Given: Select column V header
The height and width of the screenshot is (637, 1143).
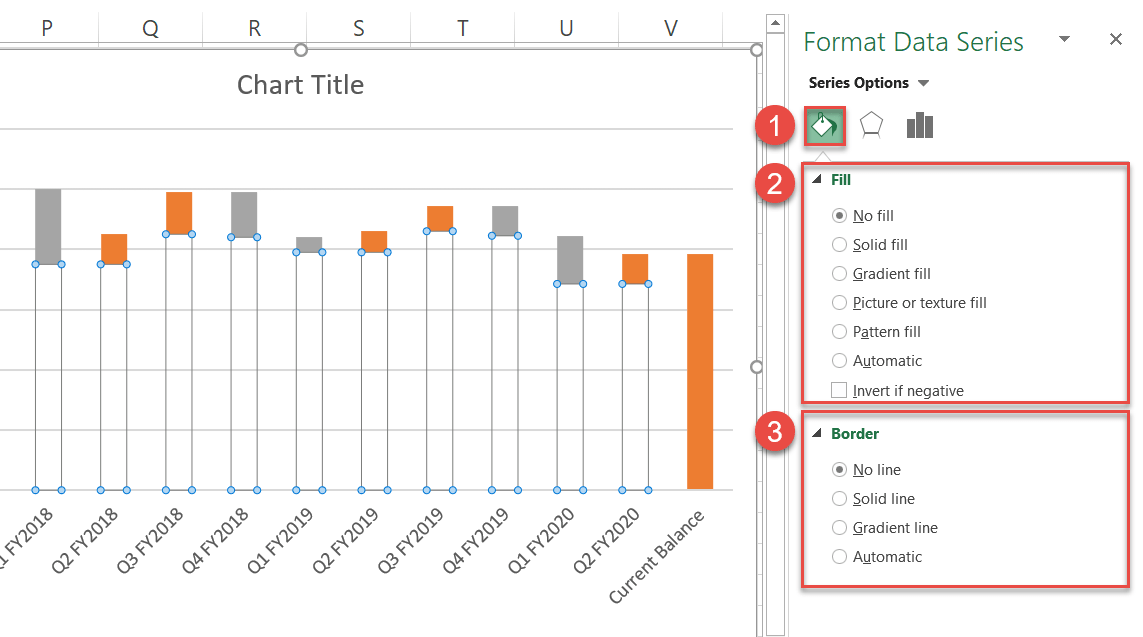Looking at the screenshot, I should [671, 28].
